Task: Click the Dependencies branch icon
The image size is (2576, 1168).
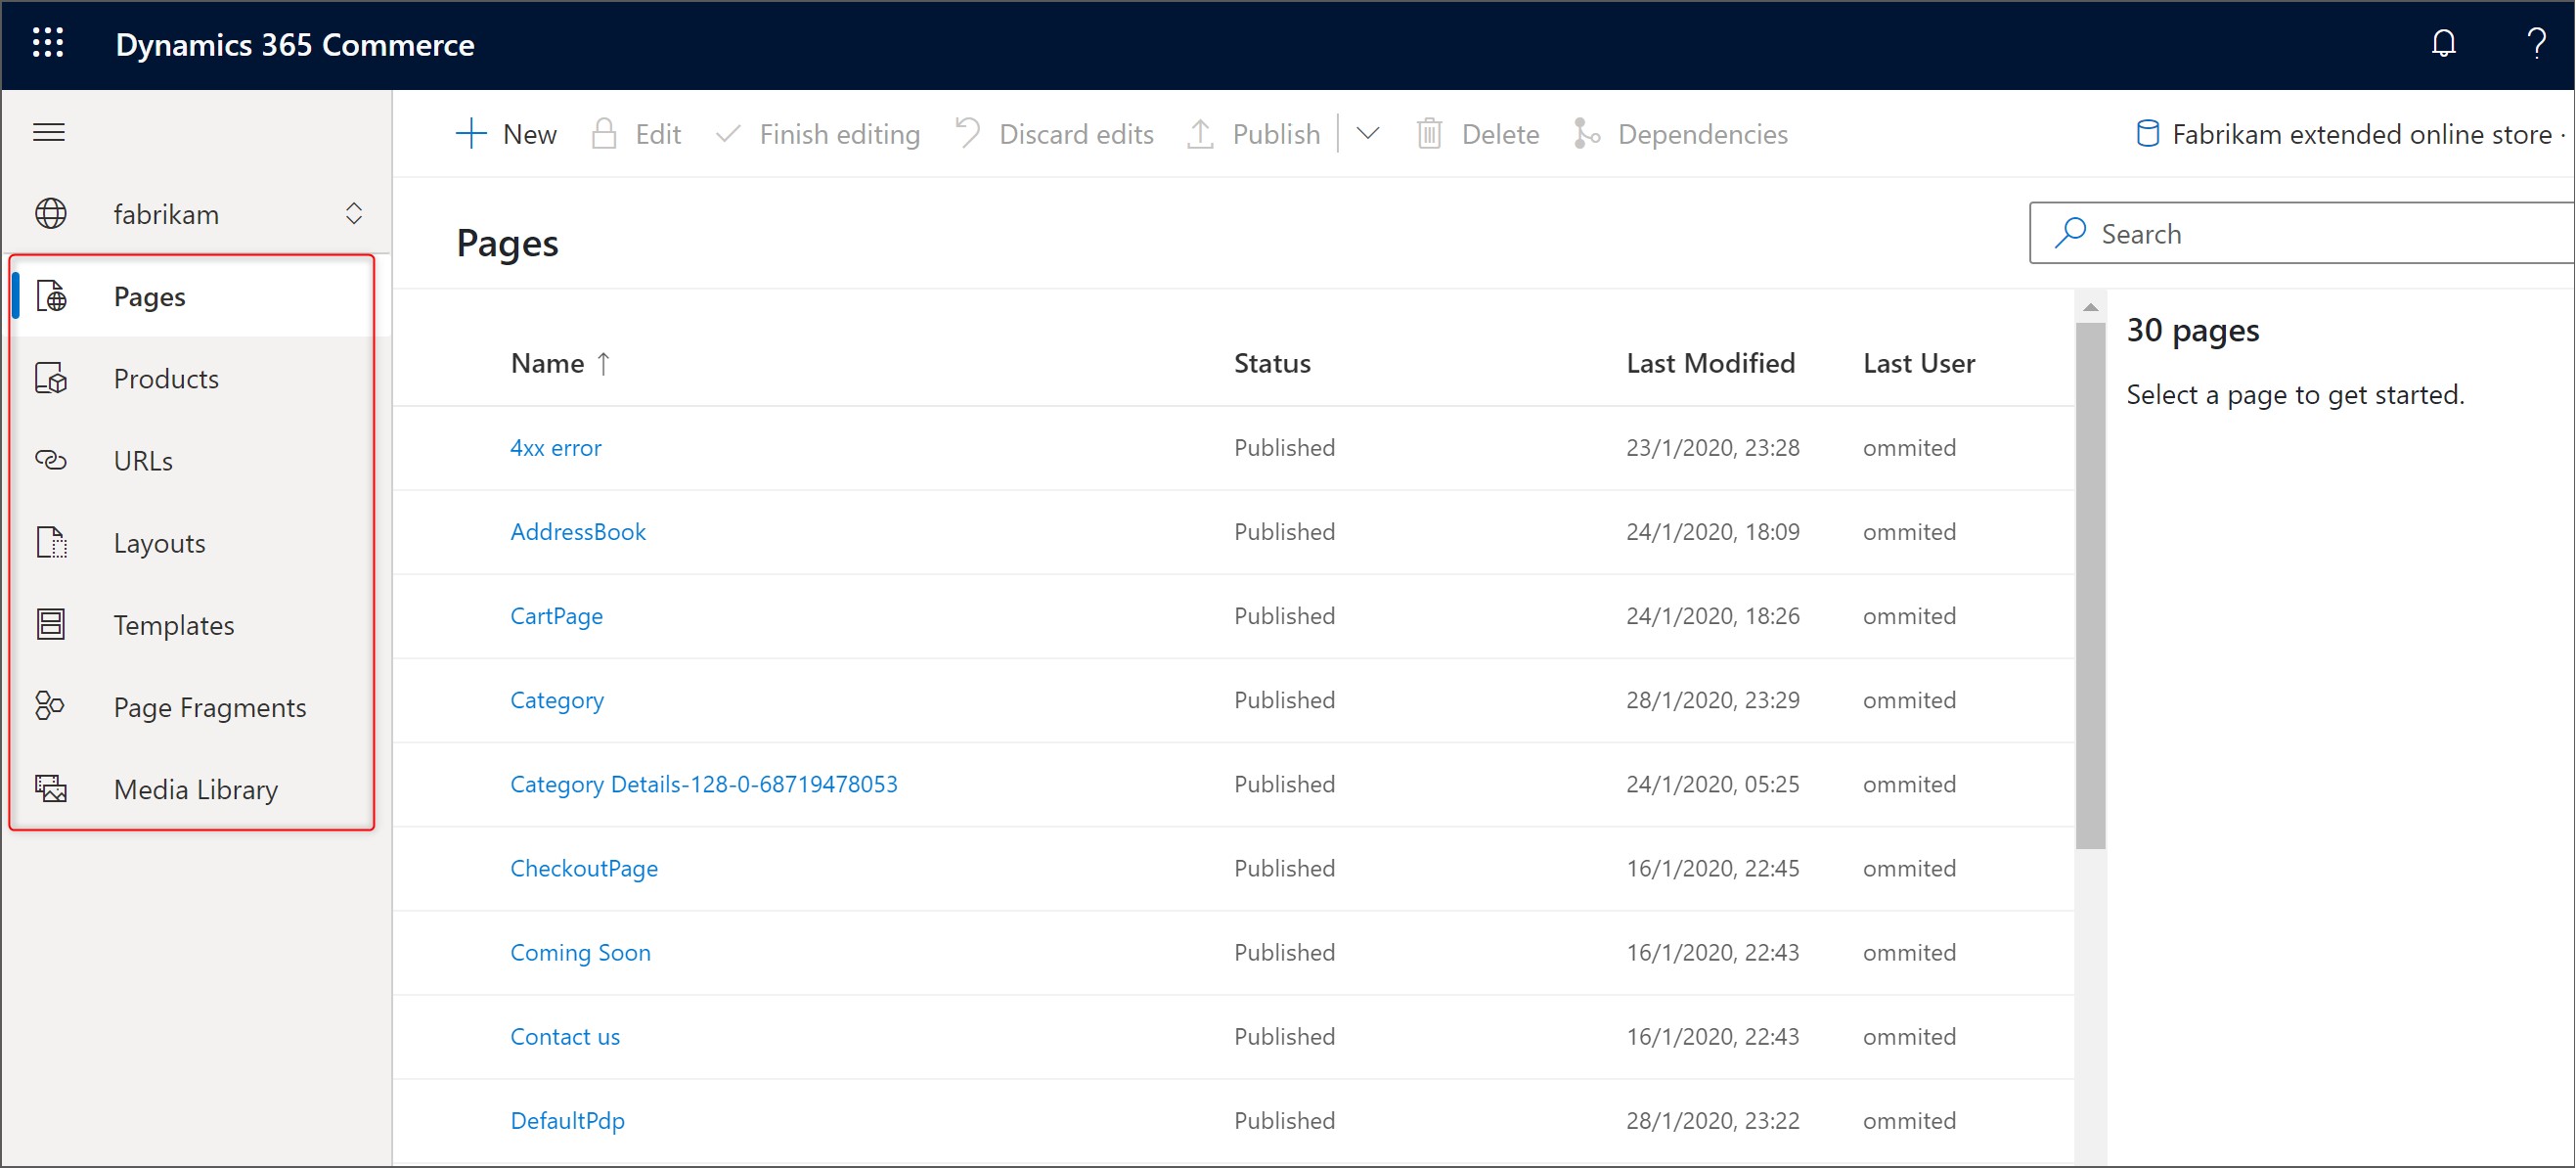Action: tap(1586, 133)
